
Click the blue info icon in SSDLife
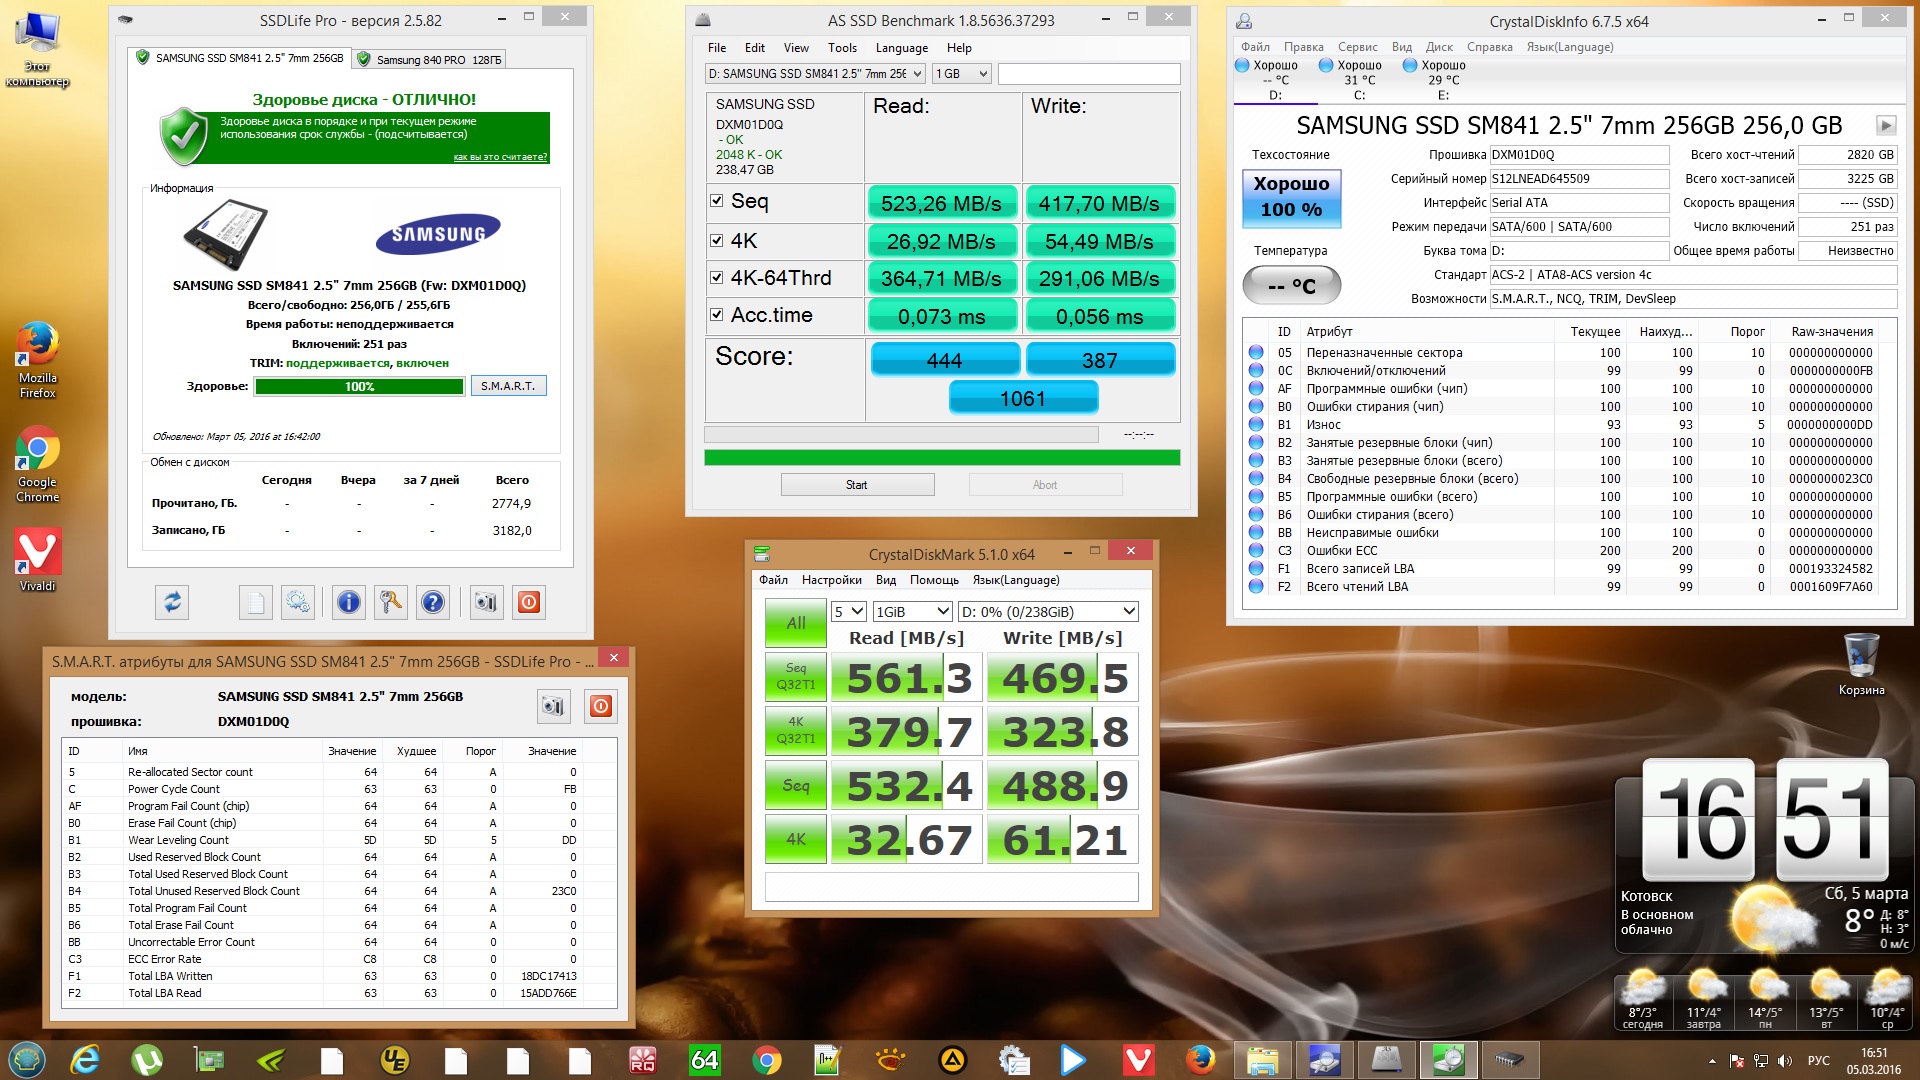point(348,602)
